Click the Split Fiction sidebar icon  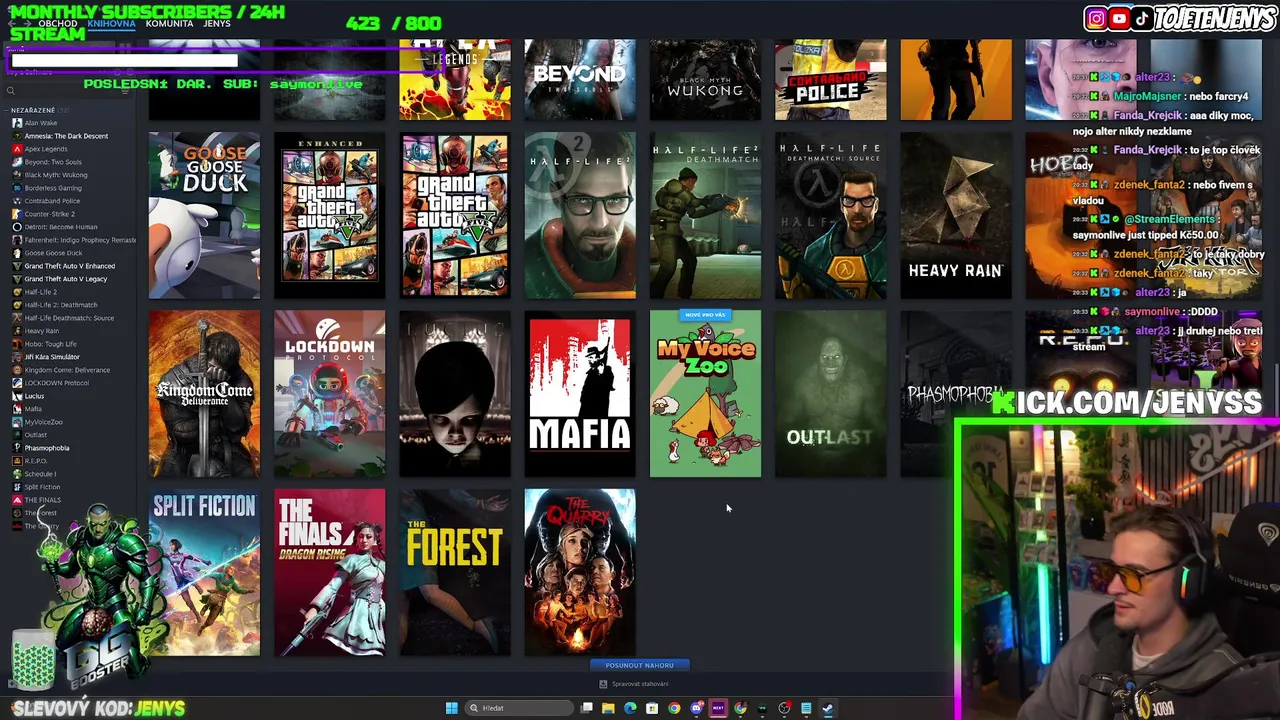coord(17,487)
